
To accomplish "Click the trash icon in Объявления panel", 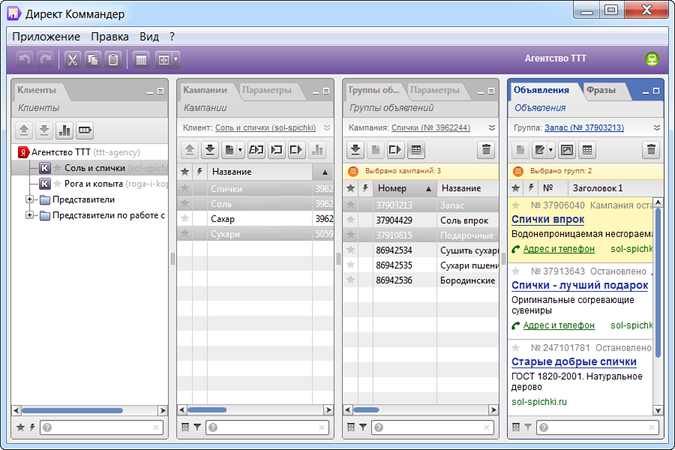I will pos(651,150).
